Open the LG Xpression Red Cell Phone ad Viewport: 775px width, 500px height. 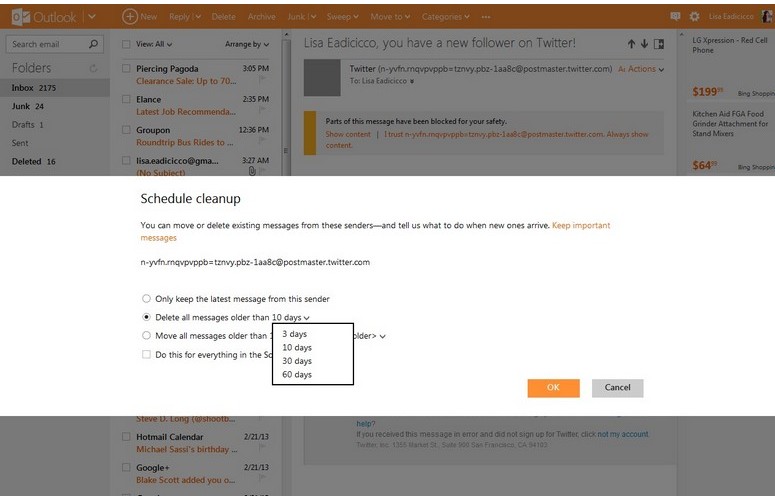(730, 45)
